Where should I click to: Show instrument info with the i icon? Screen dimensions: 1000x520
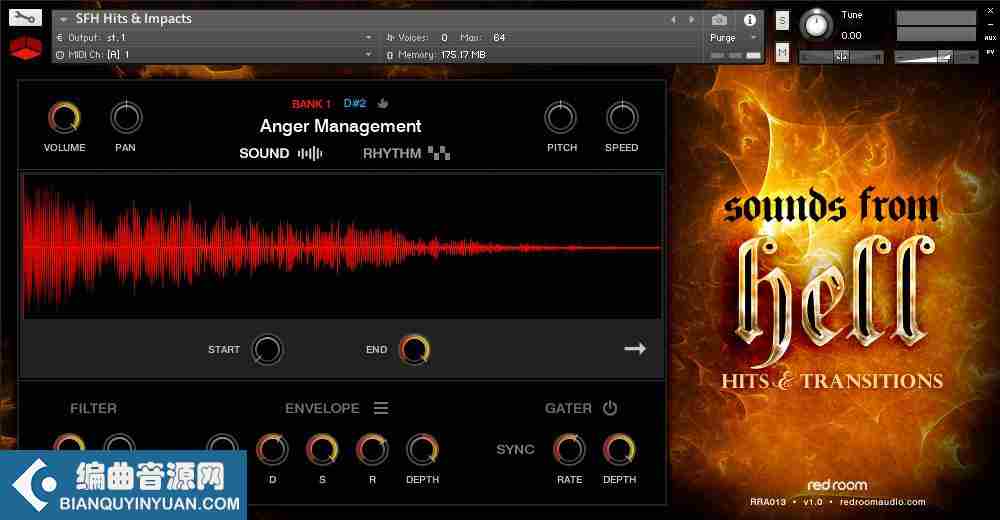pos(749,20)
